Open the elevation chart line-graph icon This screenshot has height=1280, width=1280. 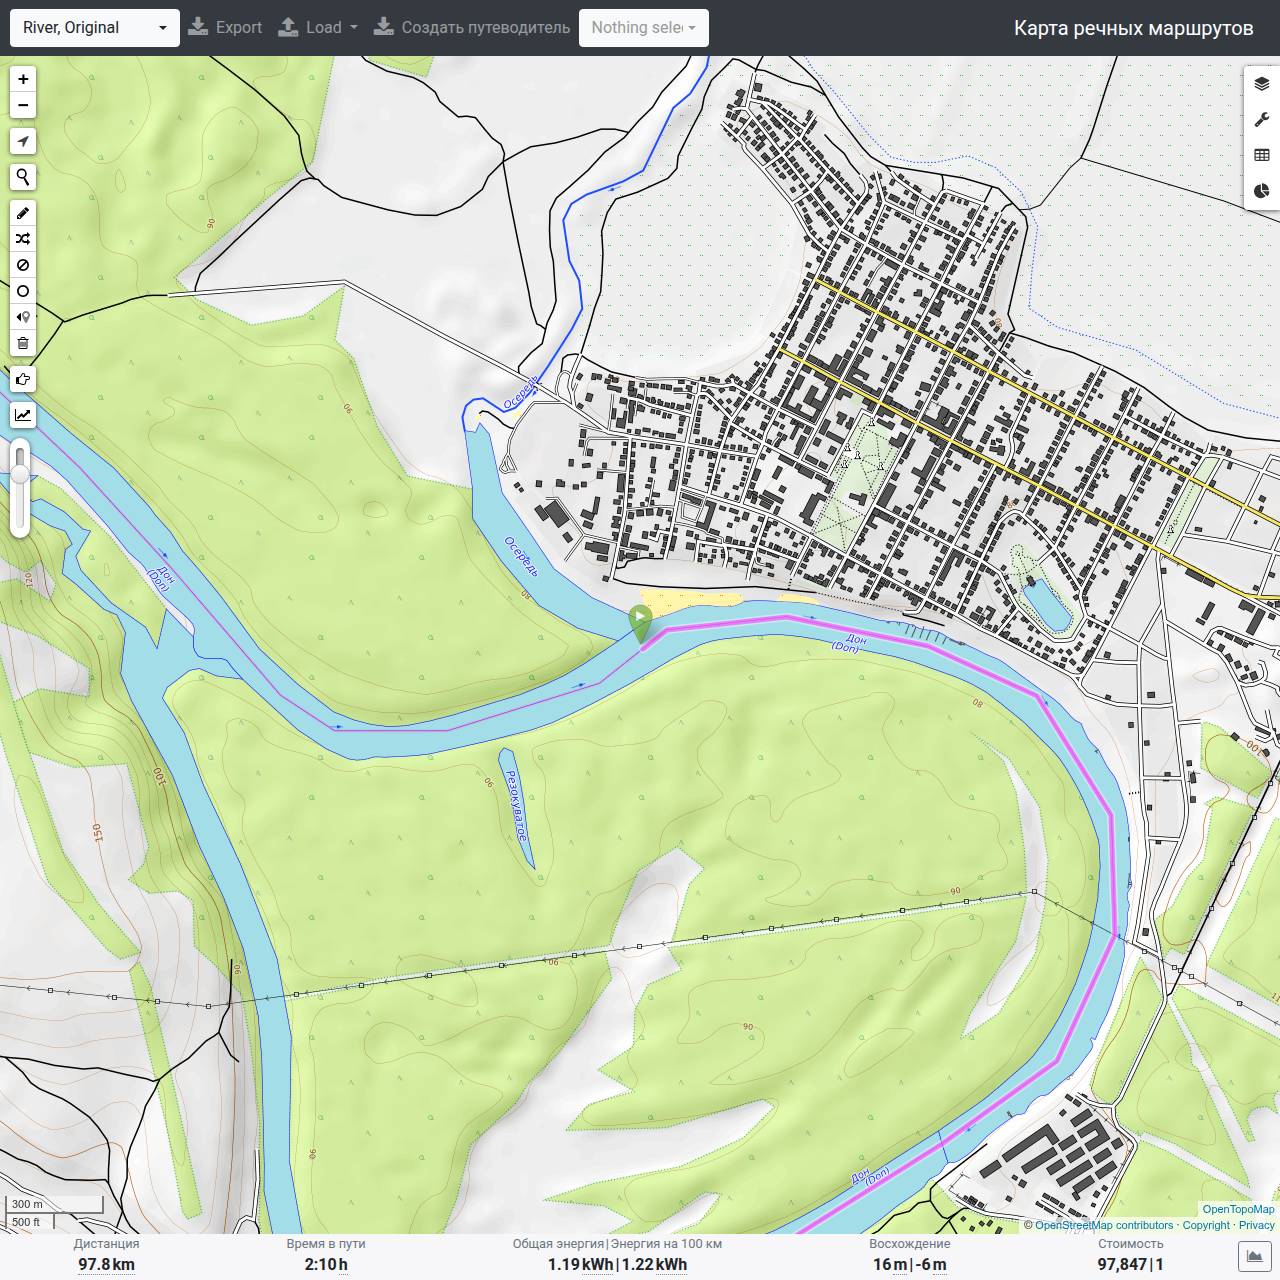(x=23, y=415)
